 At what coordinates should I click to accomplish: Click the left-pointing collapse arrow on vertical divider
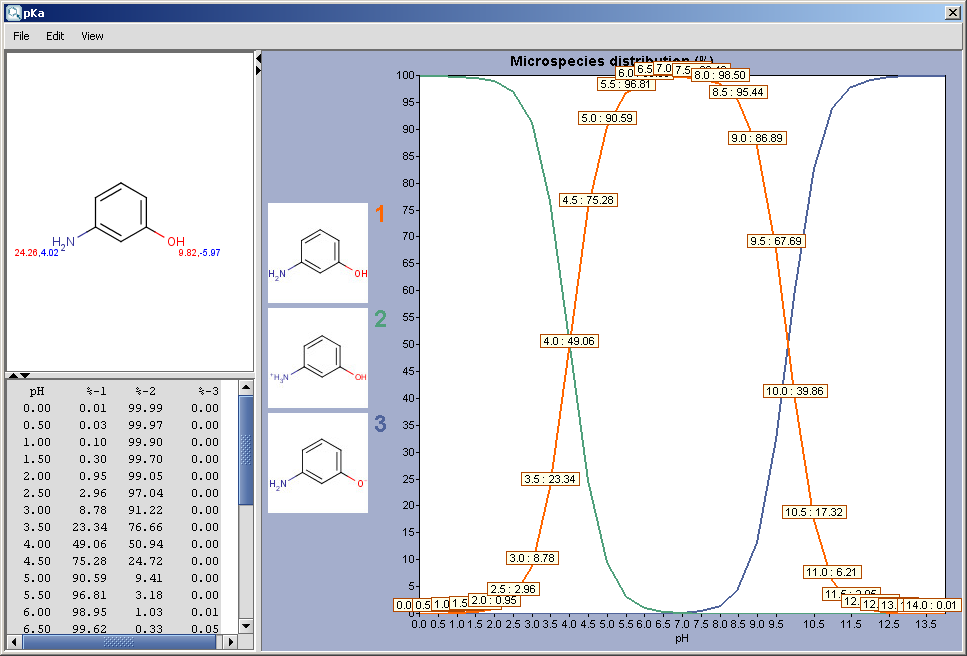click(258, 59)
